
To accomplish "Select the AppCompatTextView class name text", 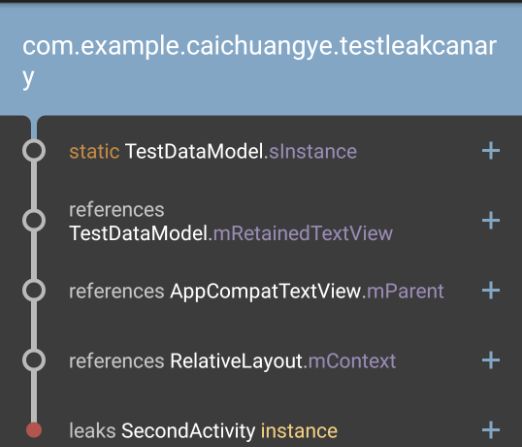I will pyautogui.click(x=266, y=292).
